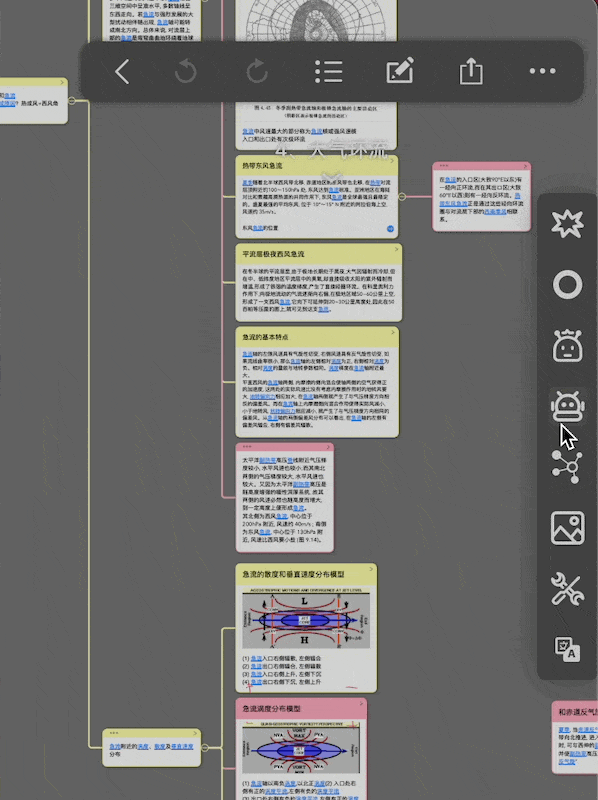Select the 急流的基本特点 card title
The image size is (598, 800).
click(x=265, y=337)
